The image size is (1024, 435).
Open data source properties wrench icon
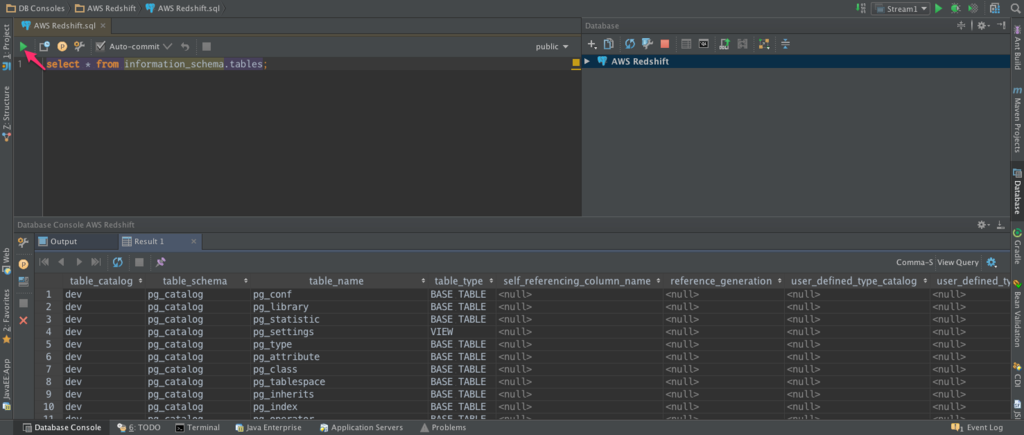pos(647,44)
